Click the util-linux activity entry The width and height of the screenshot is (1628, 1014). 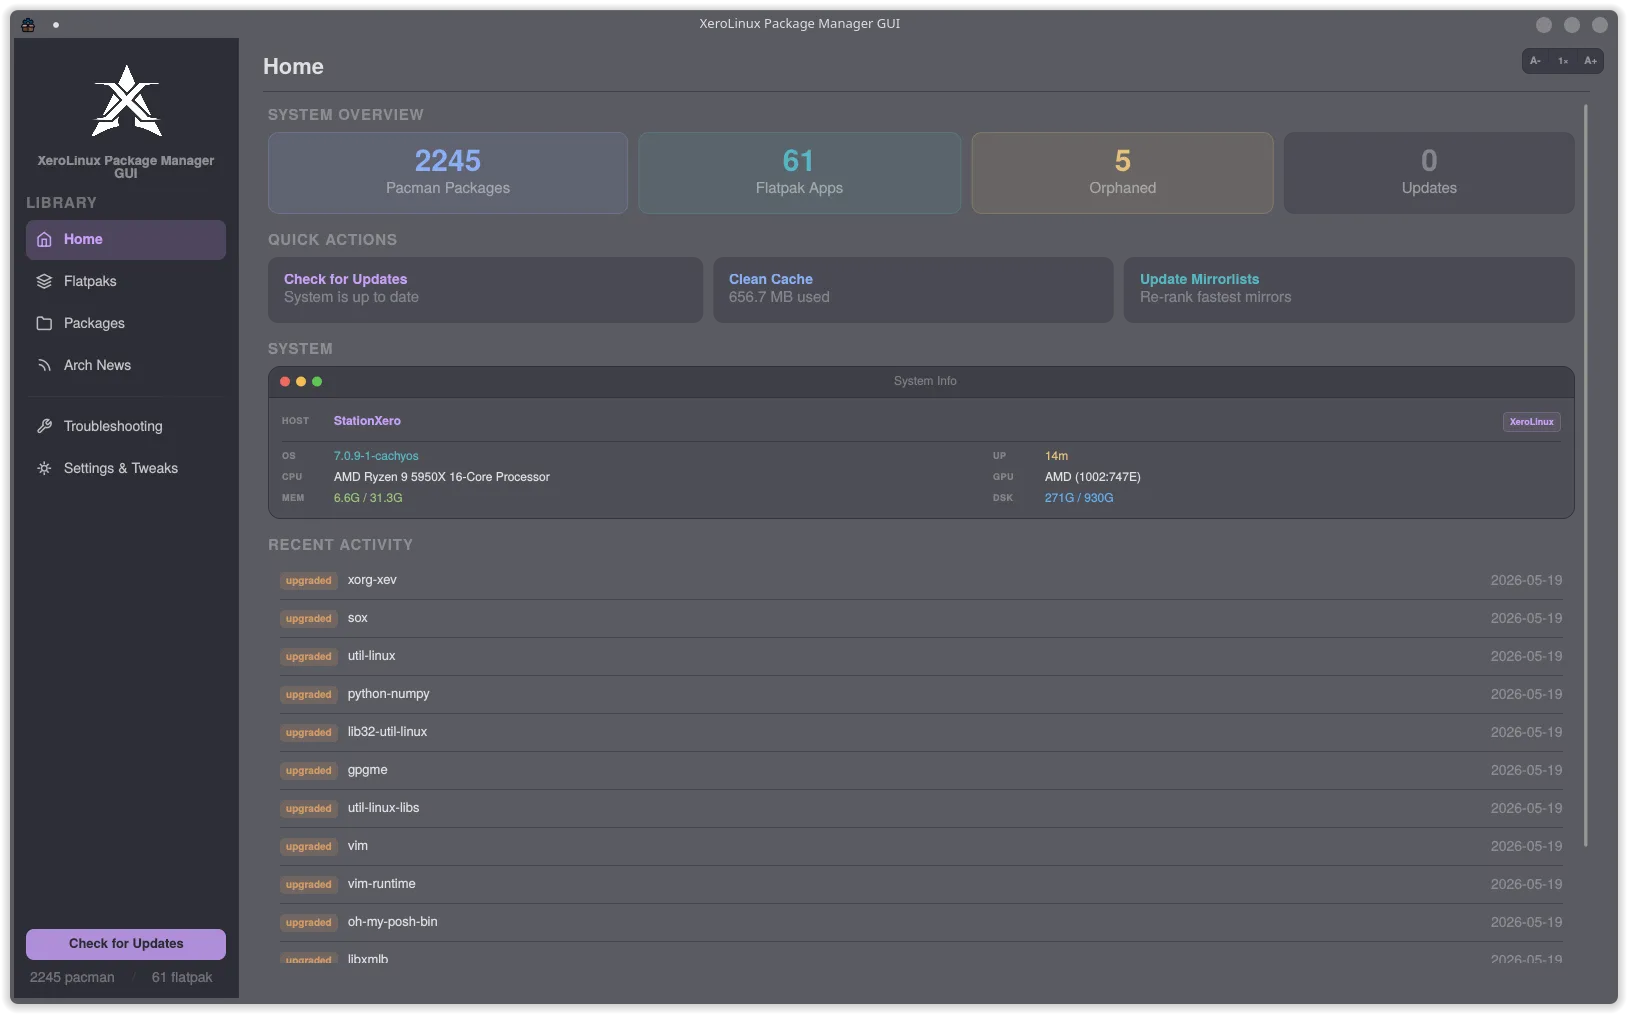[921, 657]
